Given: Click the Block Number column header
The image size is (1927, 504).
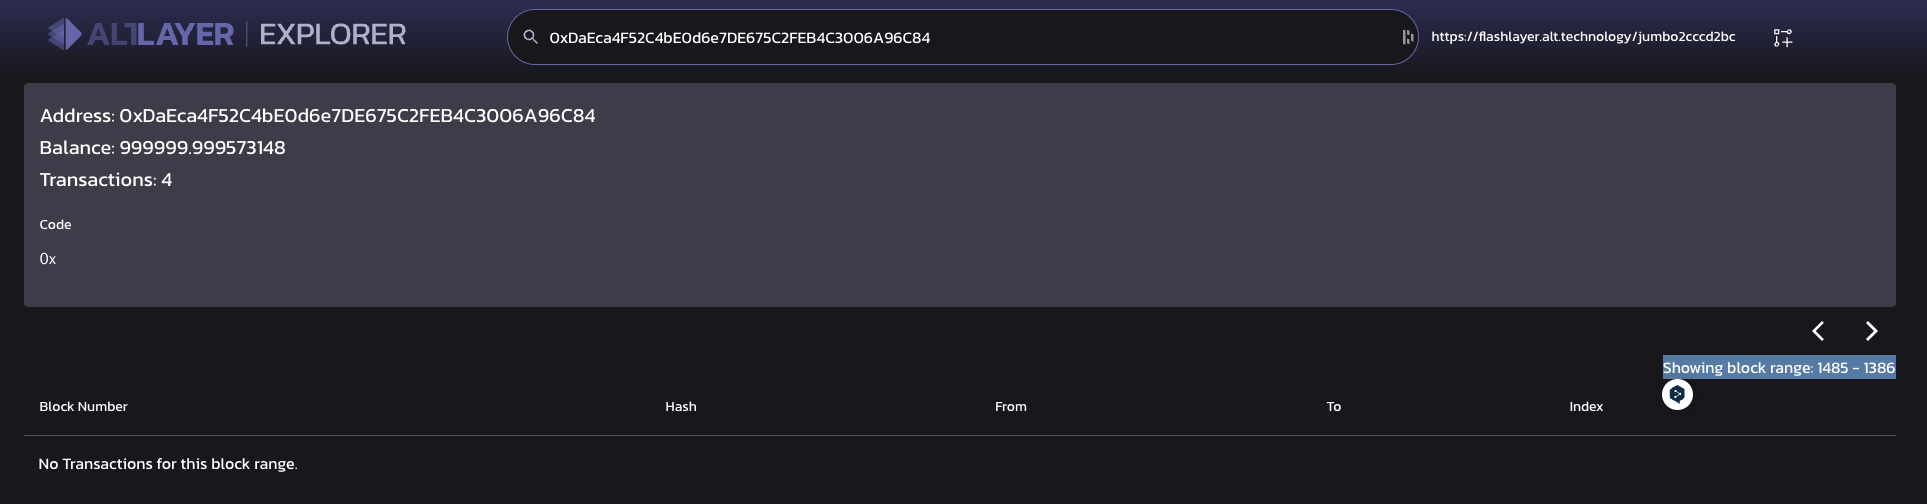Looking at the screenshot, I should pos(83,406).
